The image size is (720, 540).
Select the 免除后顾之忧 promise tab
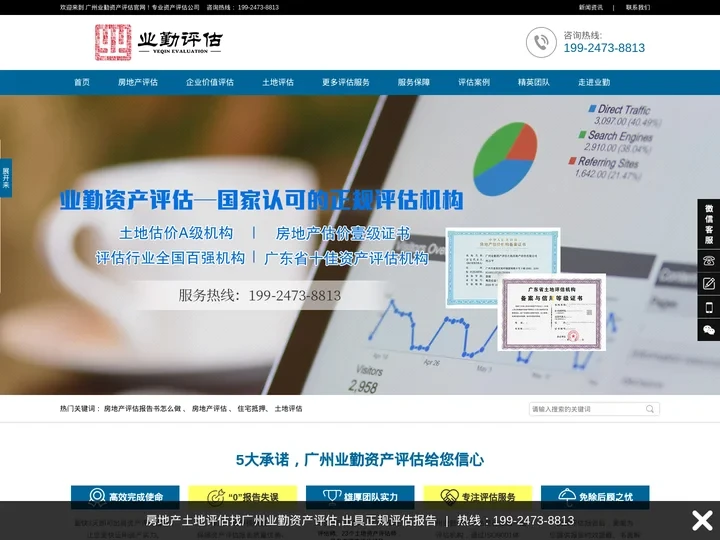click(595, 497)
